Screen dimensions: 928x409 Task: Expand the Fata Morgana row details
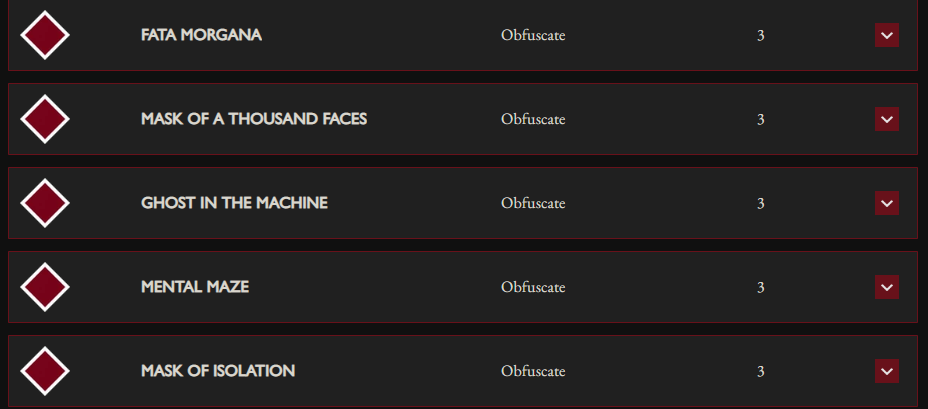(887, 35)
